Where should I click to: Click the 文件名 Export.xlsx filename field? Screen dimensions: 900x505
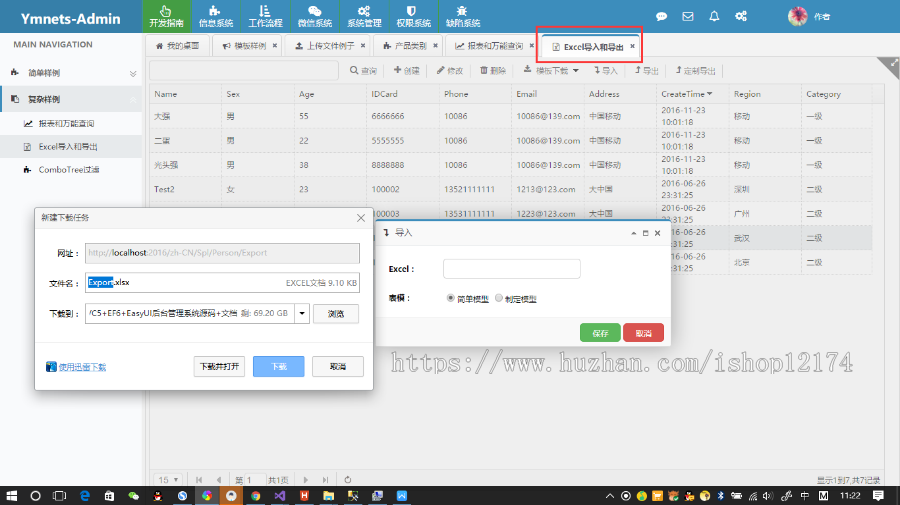coord(222,282)
